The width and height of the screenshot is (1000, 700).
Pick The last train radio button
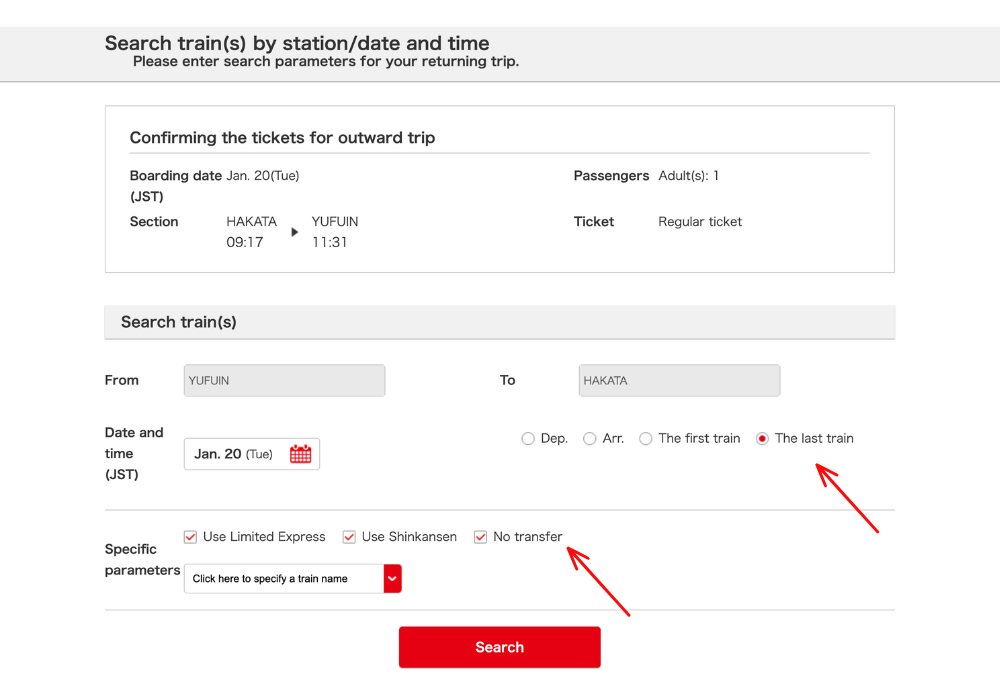pyautogui.click(x=763, y=439)
